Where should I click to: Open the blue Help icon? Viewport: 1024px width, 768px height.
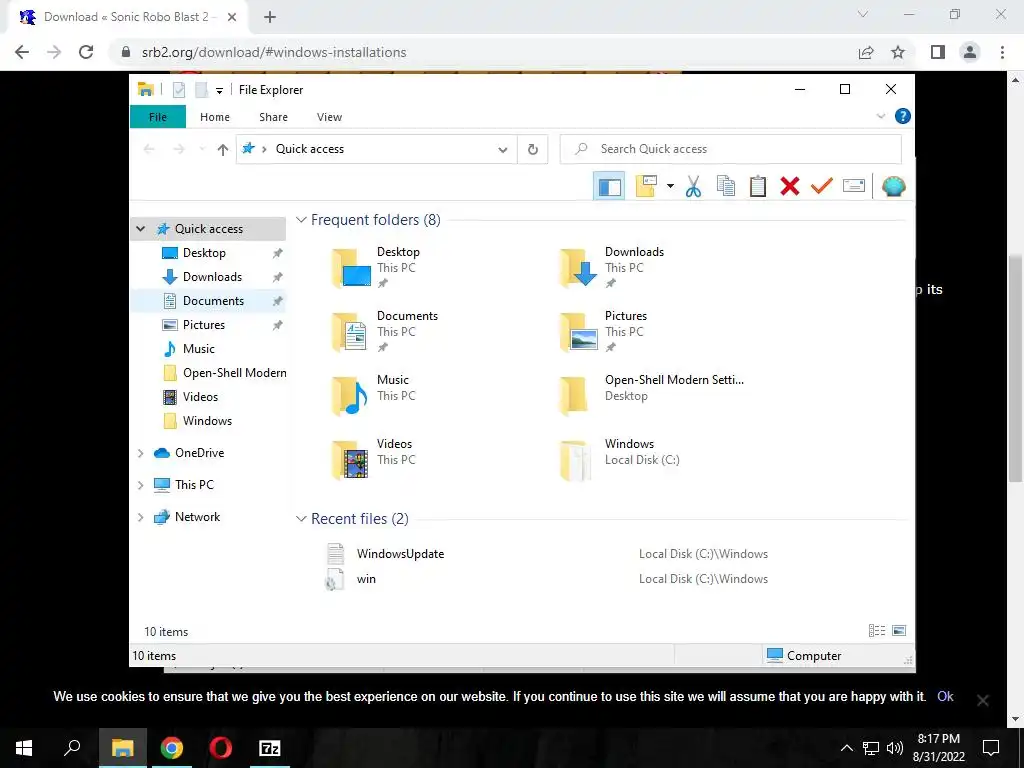point(903,116)
